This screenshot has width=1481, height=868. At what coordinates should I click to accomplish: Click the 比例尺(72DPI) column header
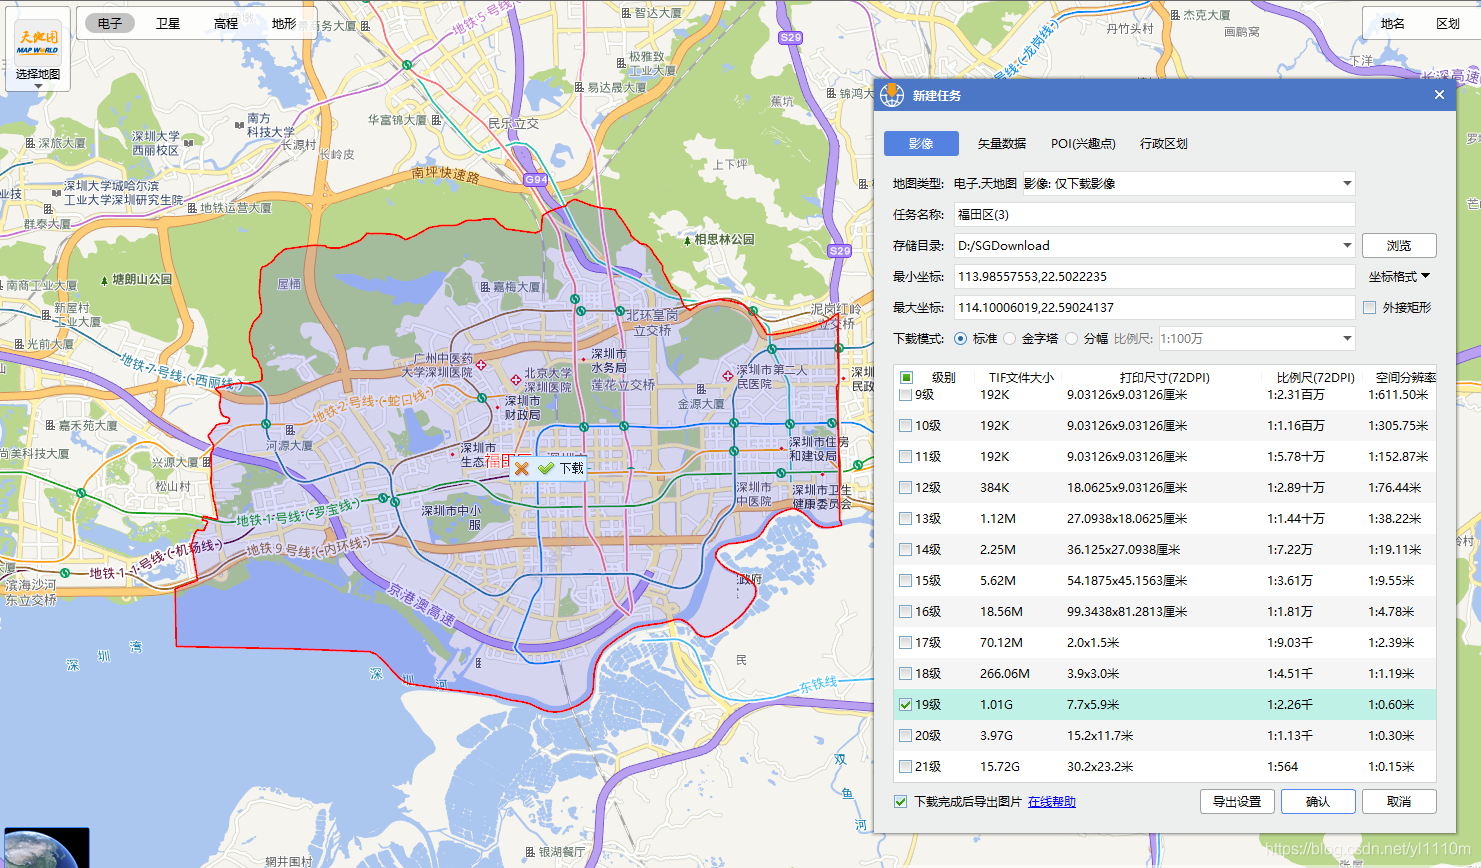[1316, 377]
